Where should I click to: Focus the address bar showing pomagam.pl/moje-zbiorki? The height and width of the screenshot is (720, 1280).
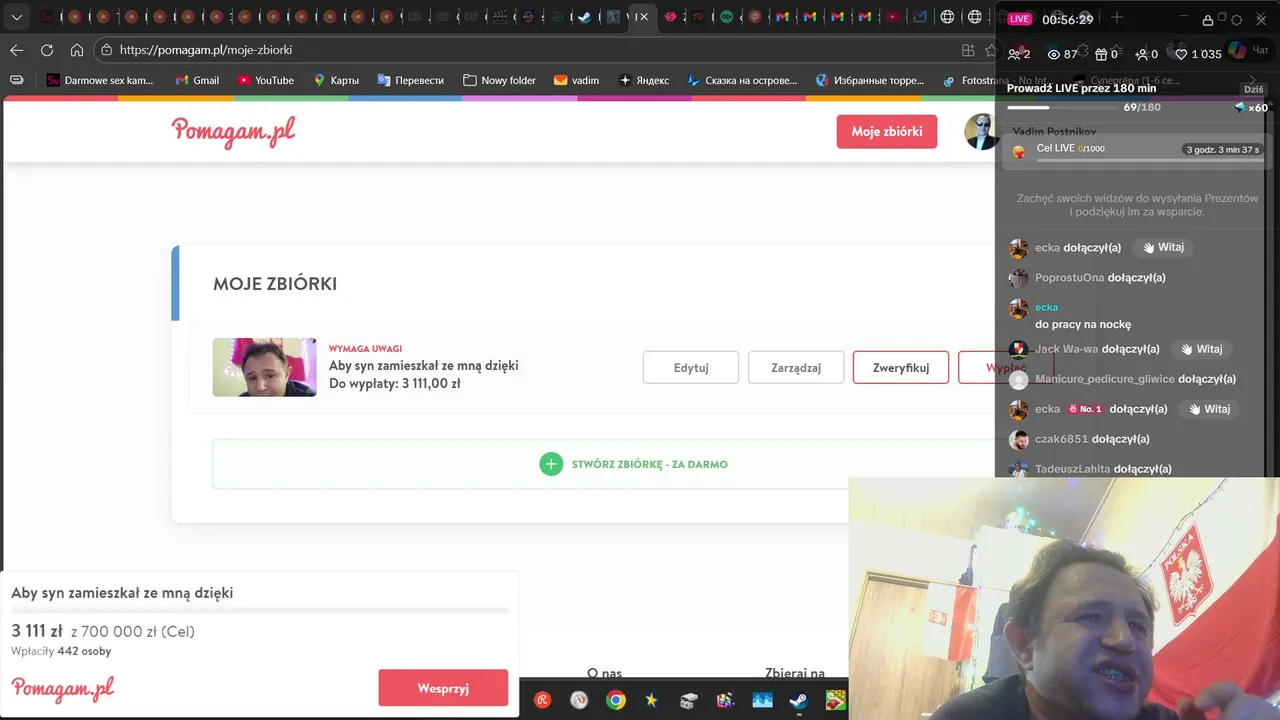pyautogui.click(x=530, y=50)
